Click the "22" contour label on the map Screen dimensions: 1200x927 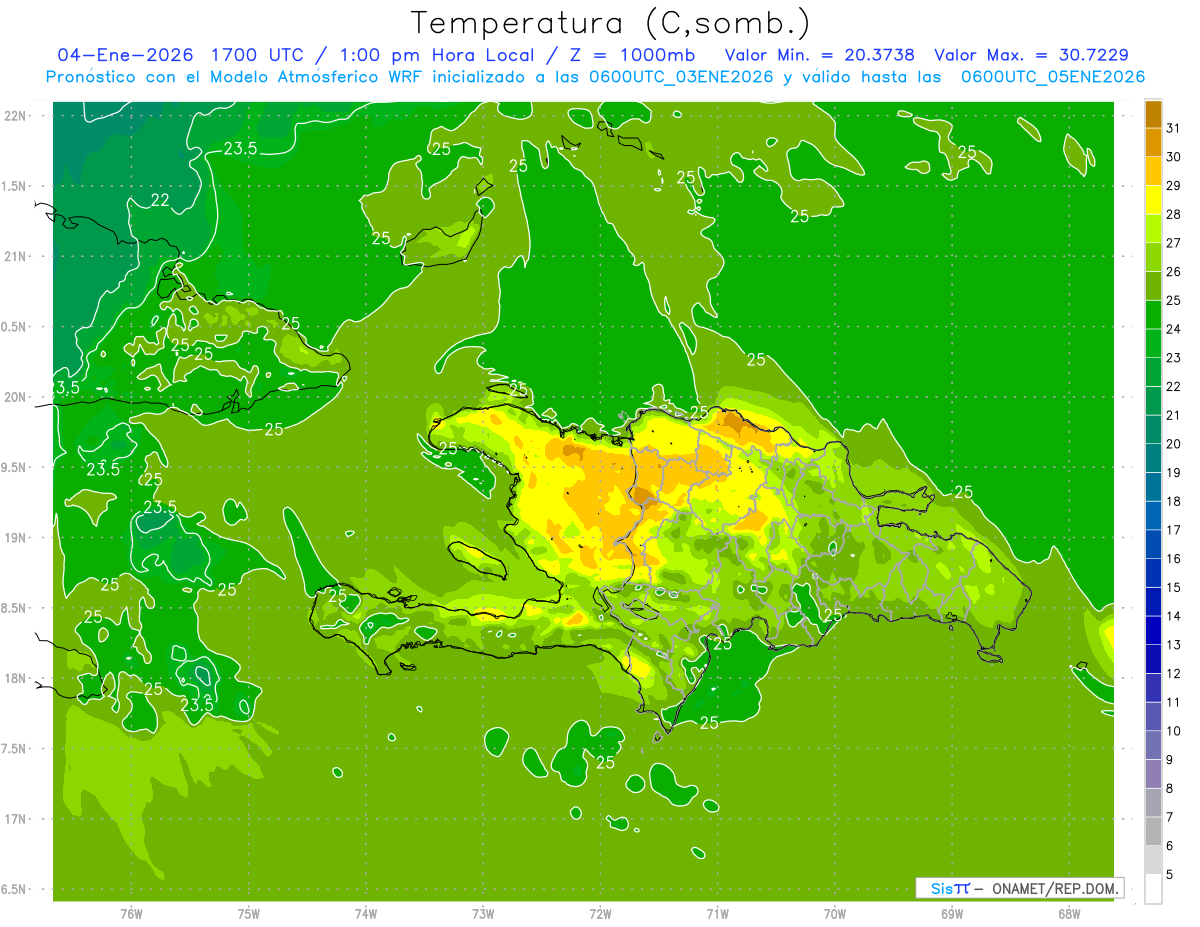[160, 200]
